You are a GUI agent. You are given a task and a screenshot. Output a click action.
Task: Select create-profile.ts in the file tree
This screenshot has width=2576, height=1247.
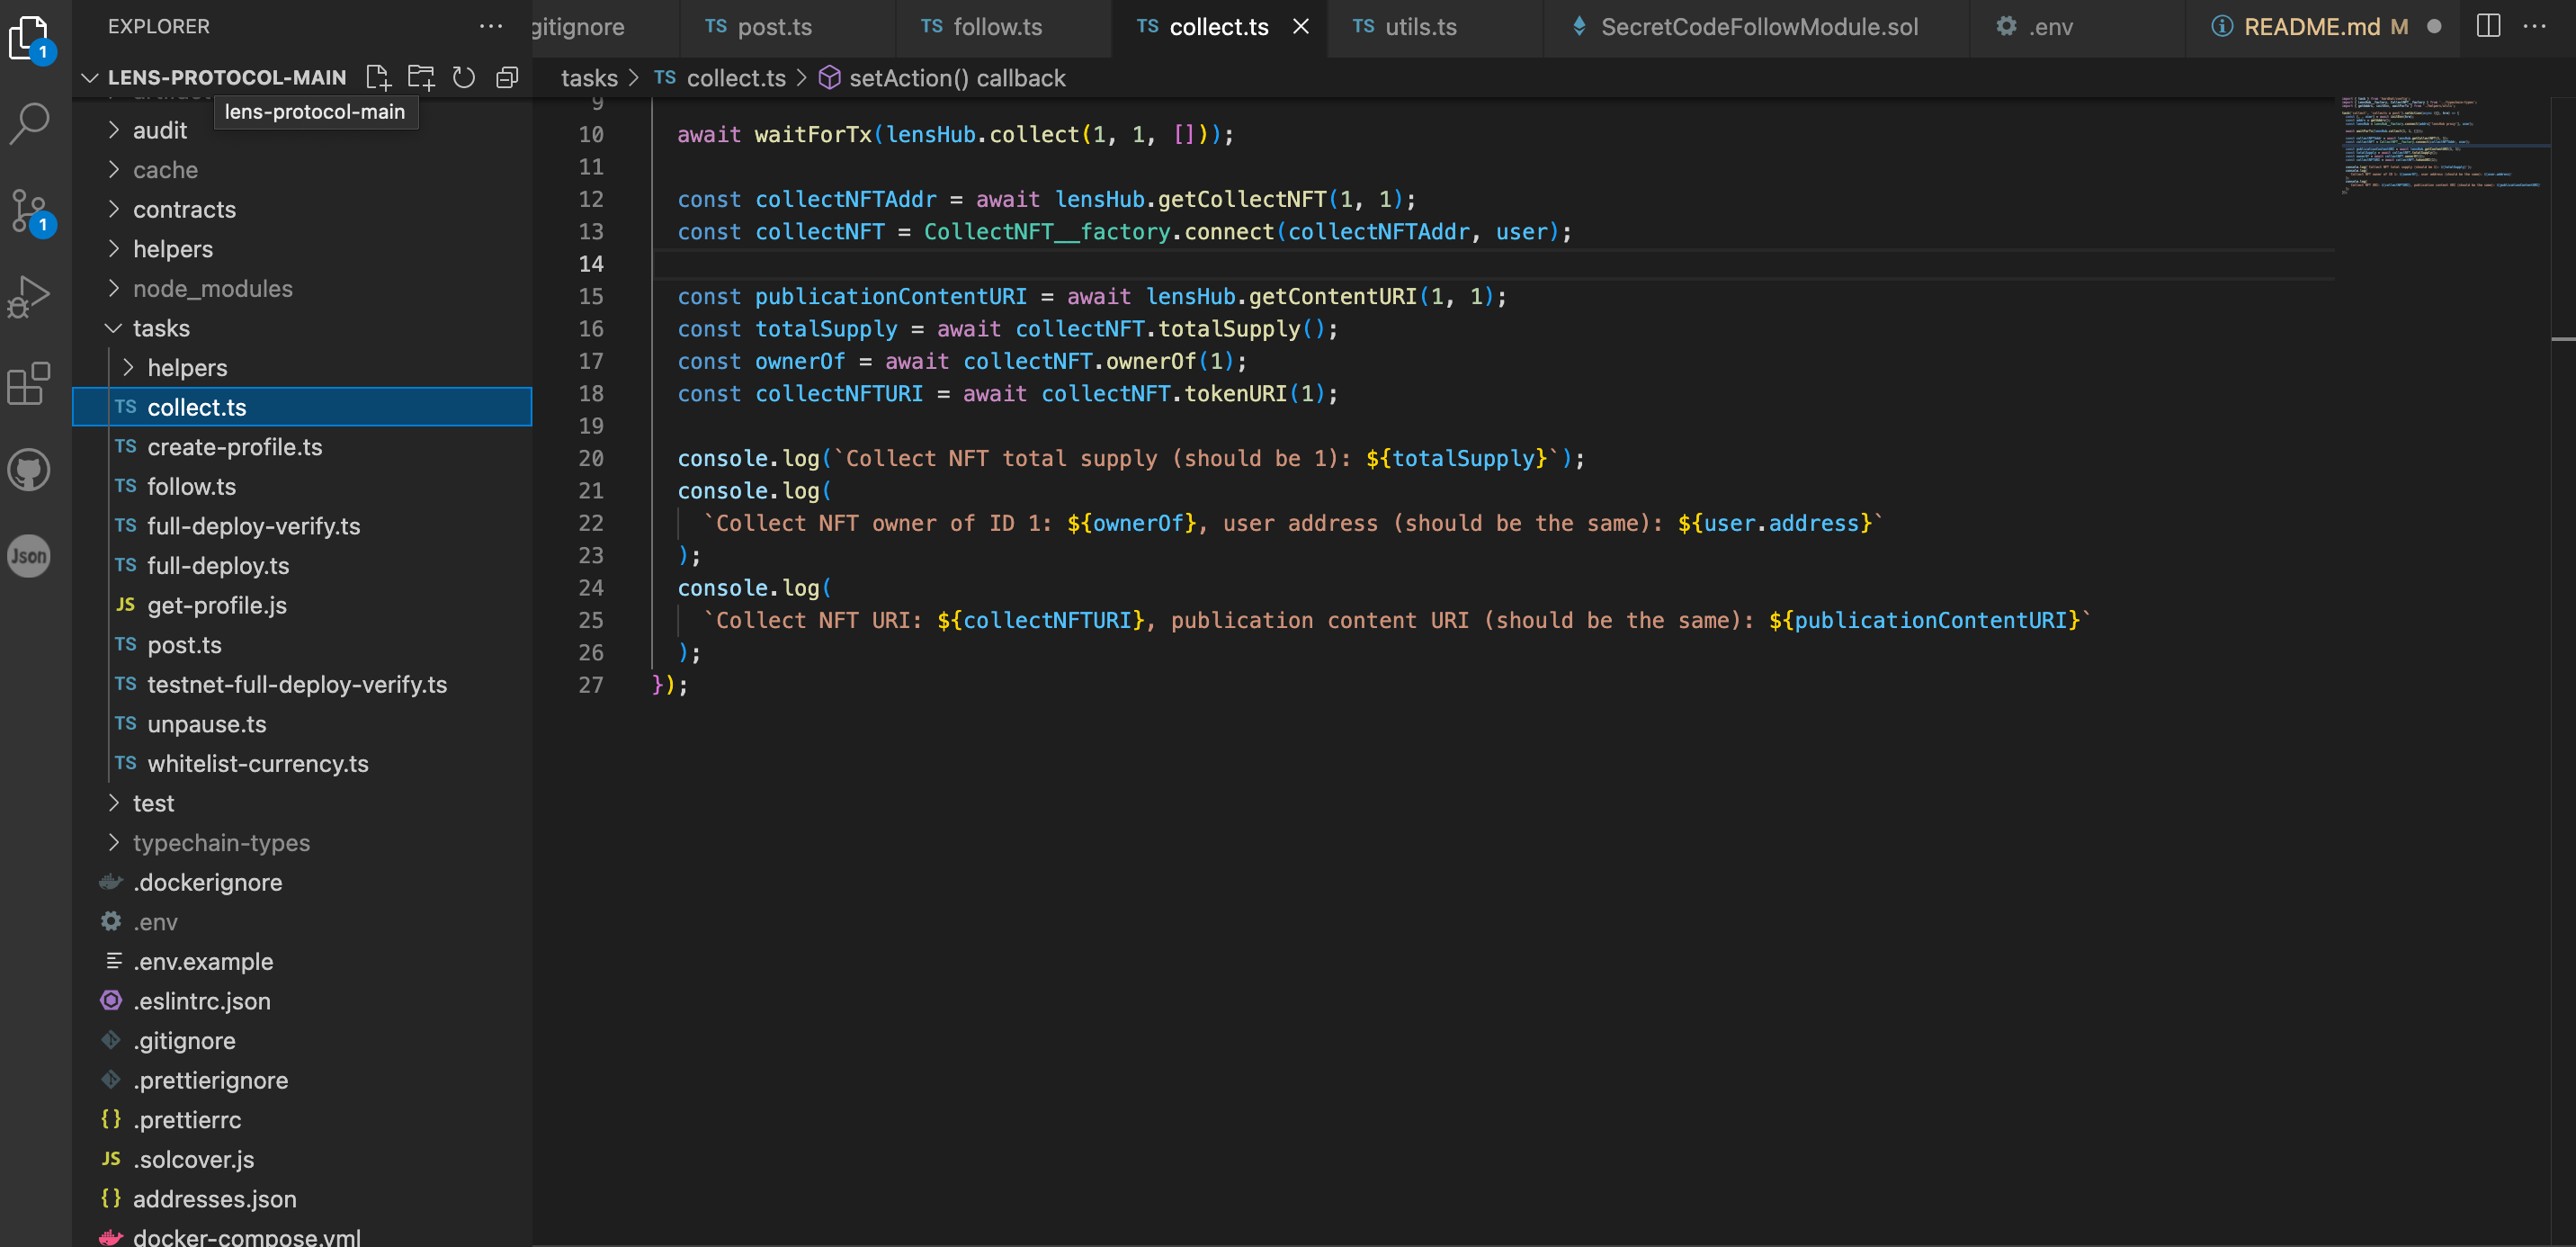[234, 447]
